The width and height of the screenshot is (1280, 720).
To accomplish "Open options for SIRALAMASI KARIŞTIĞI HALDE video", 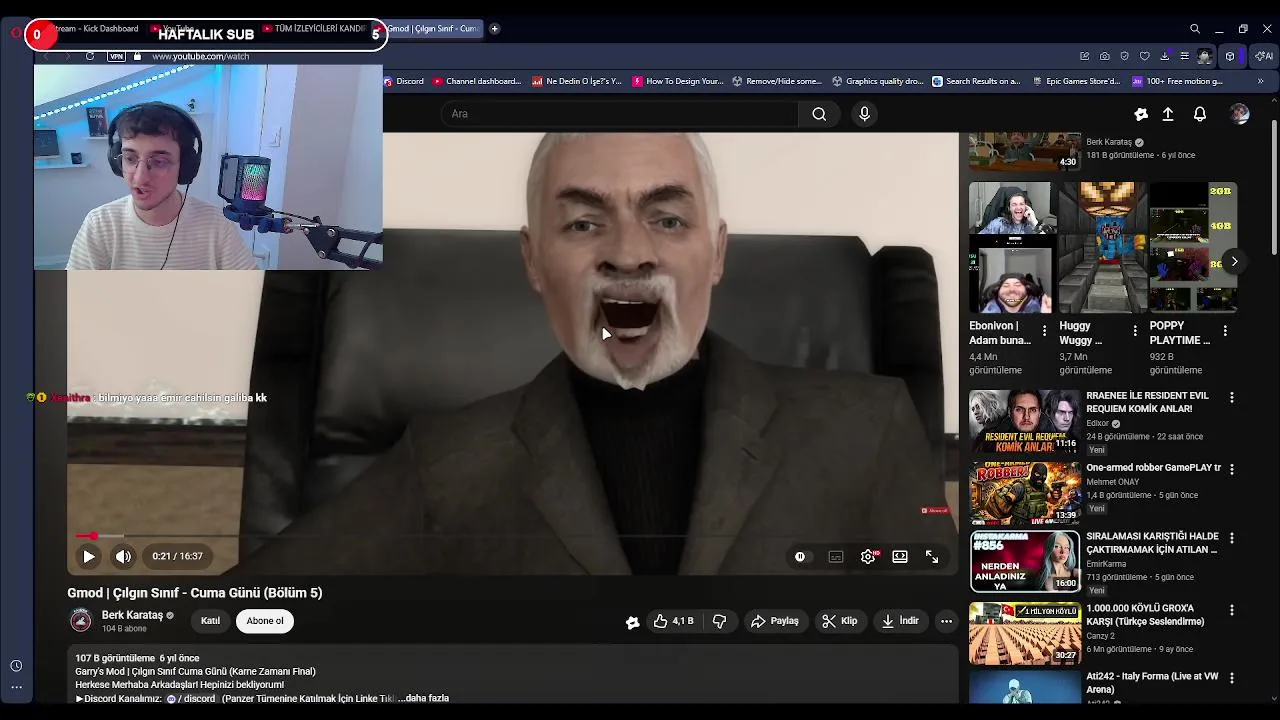I will point(1232,538).
